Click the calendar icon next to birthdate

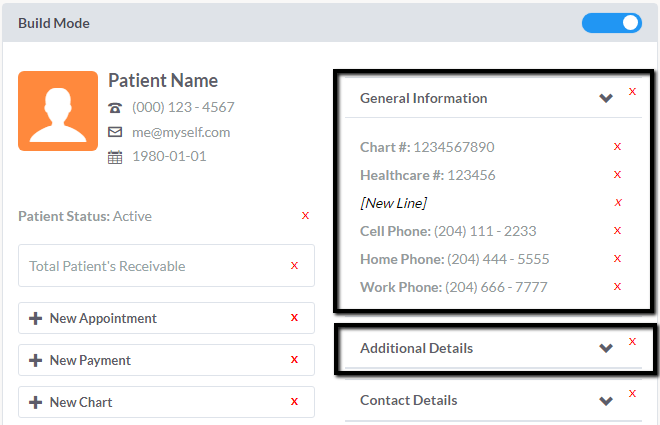click(x=115, y=157)
